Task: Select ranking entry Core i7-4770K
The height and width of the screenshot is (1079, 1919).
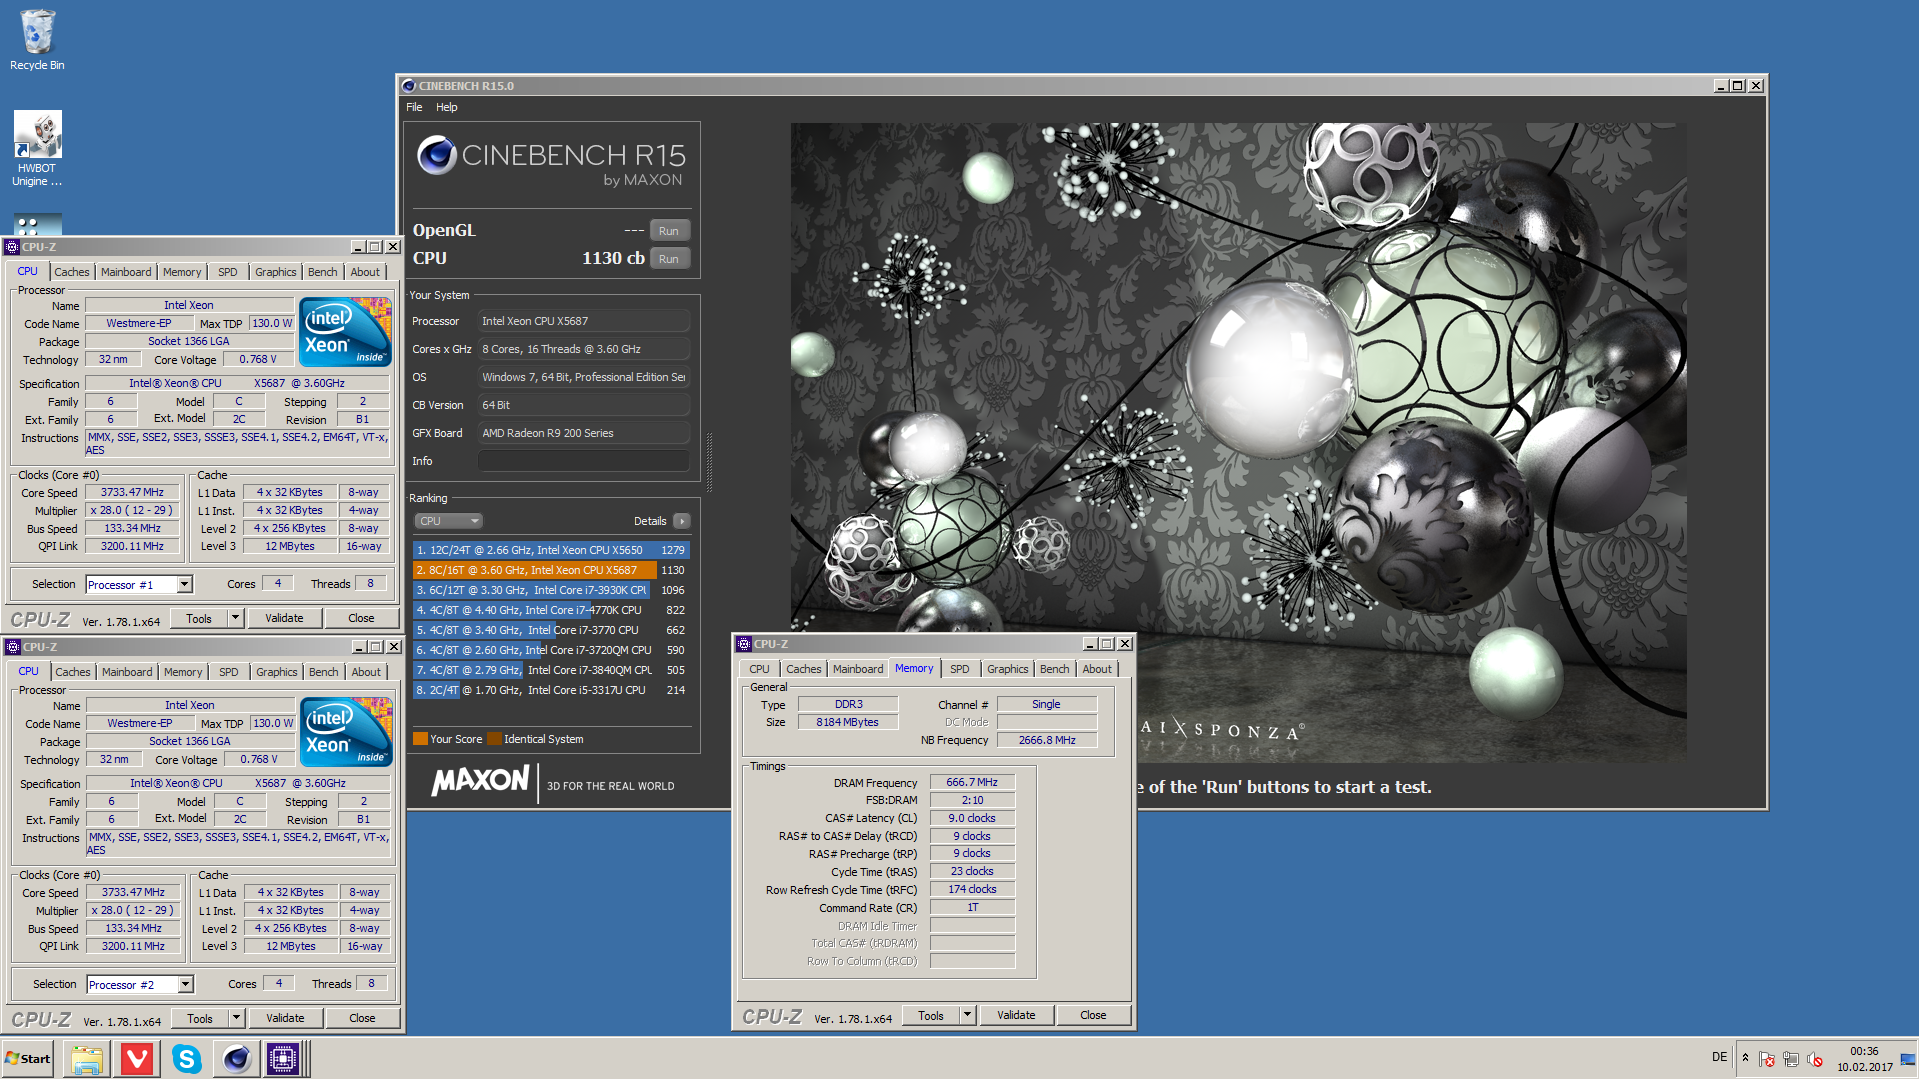Action: tap(551, 610)
